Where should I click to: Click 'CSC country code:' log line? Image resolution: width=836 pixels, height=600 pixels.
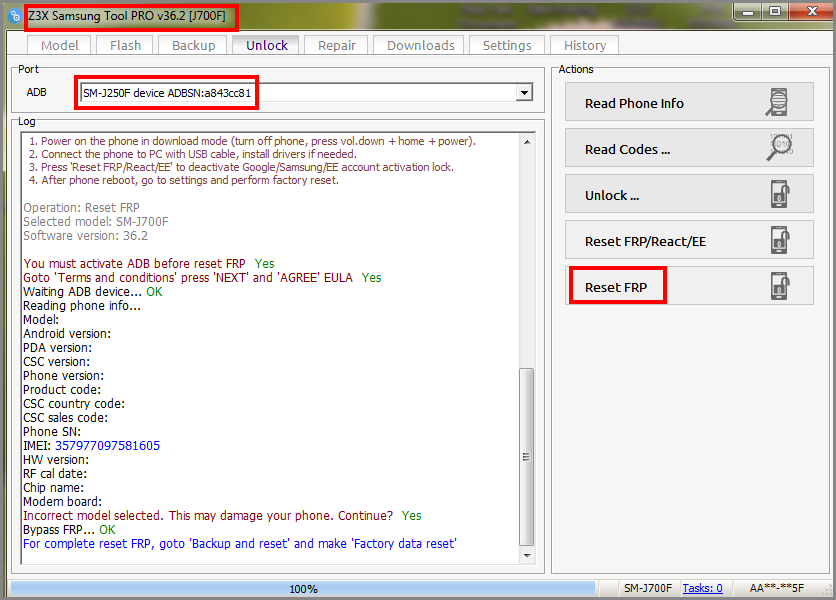[74, 404]
